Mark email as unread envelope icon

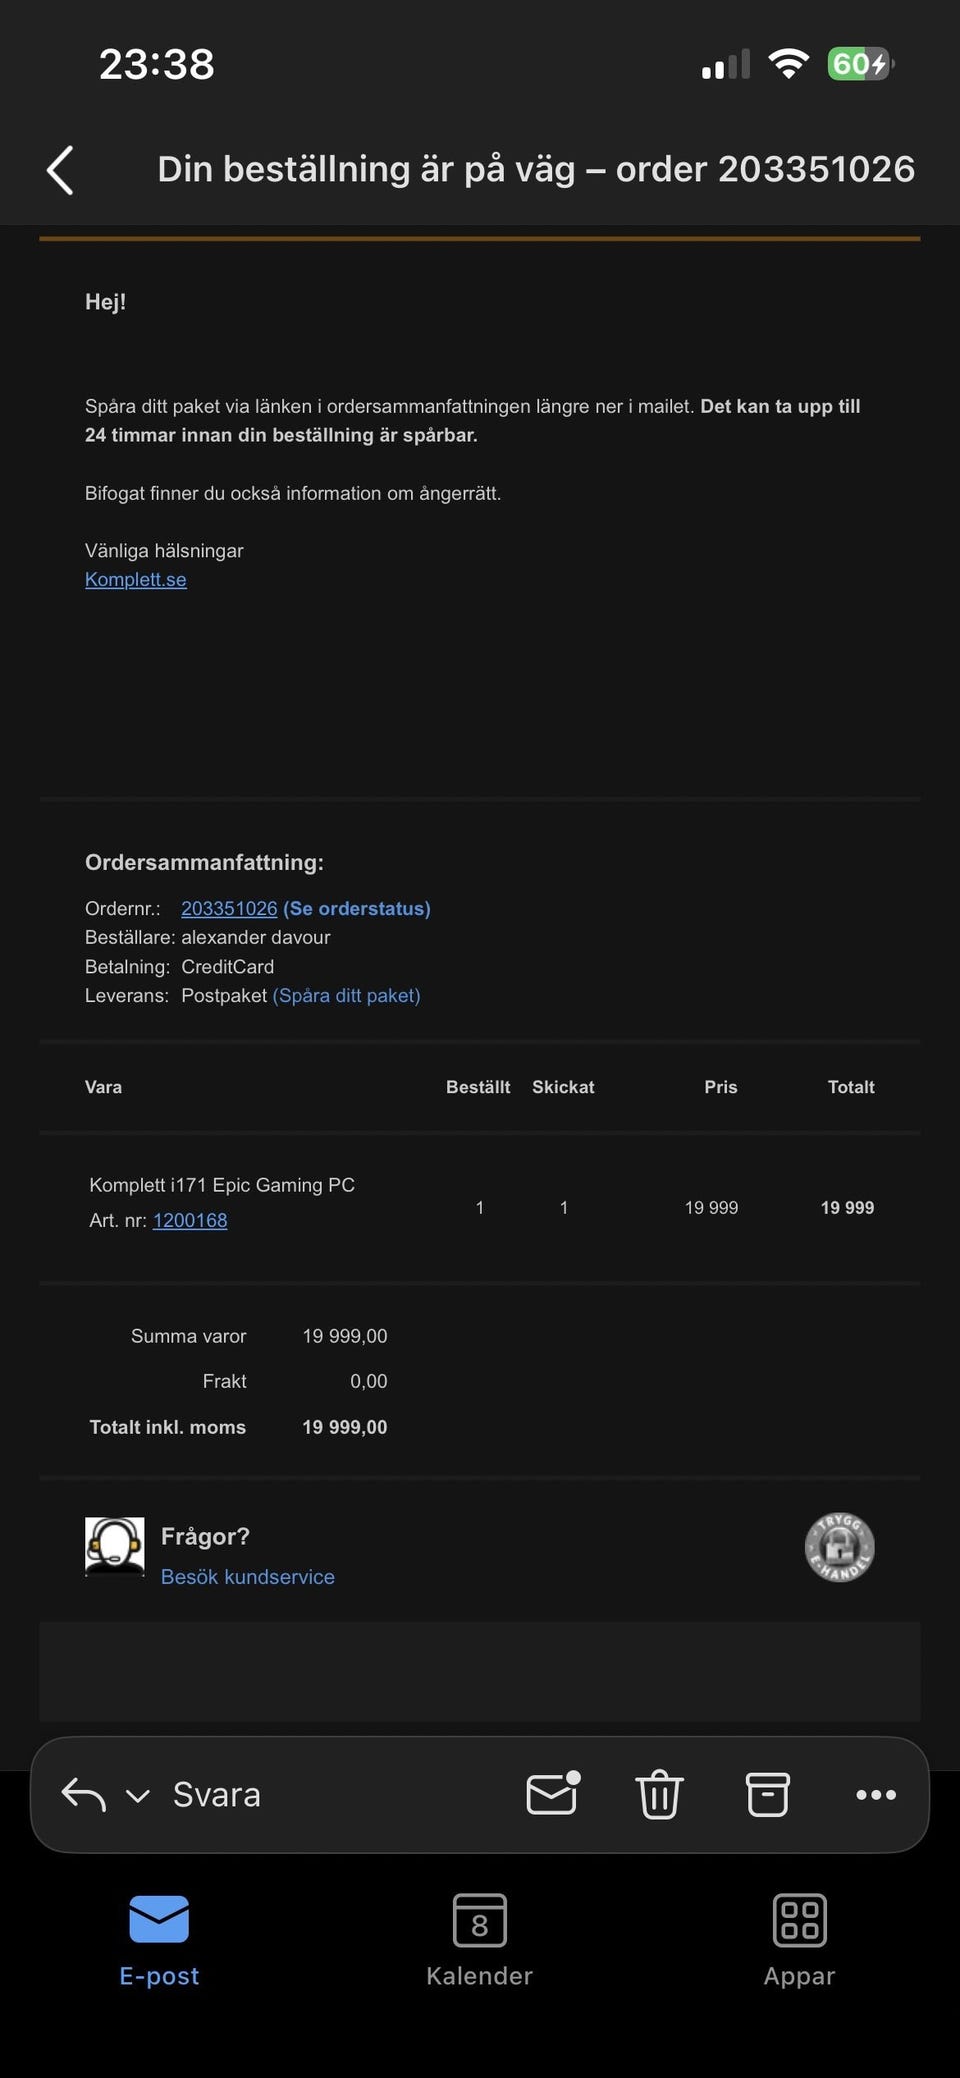click(554, 1793)
